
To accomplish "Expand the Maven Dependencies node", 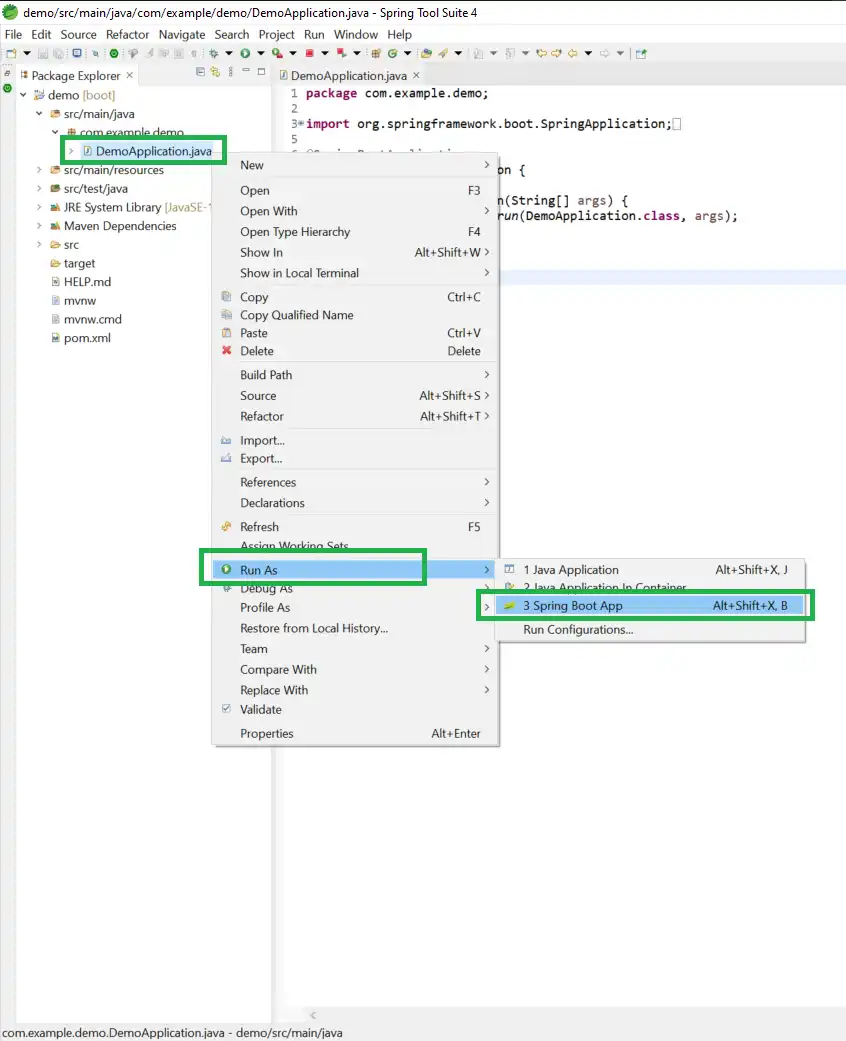I will pyautogui.click(x=39, y=226).
